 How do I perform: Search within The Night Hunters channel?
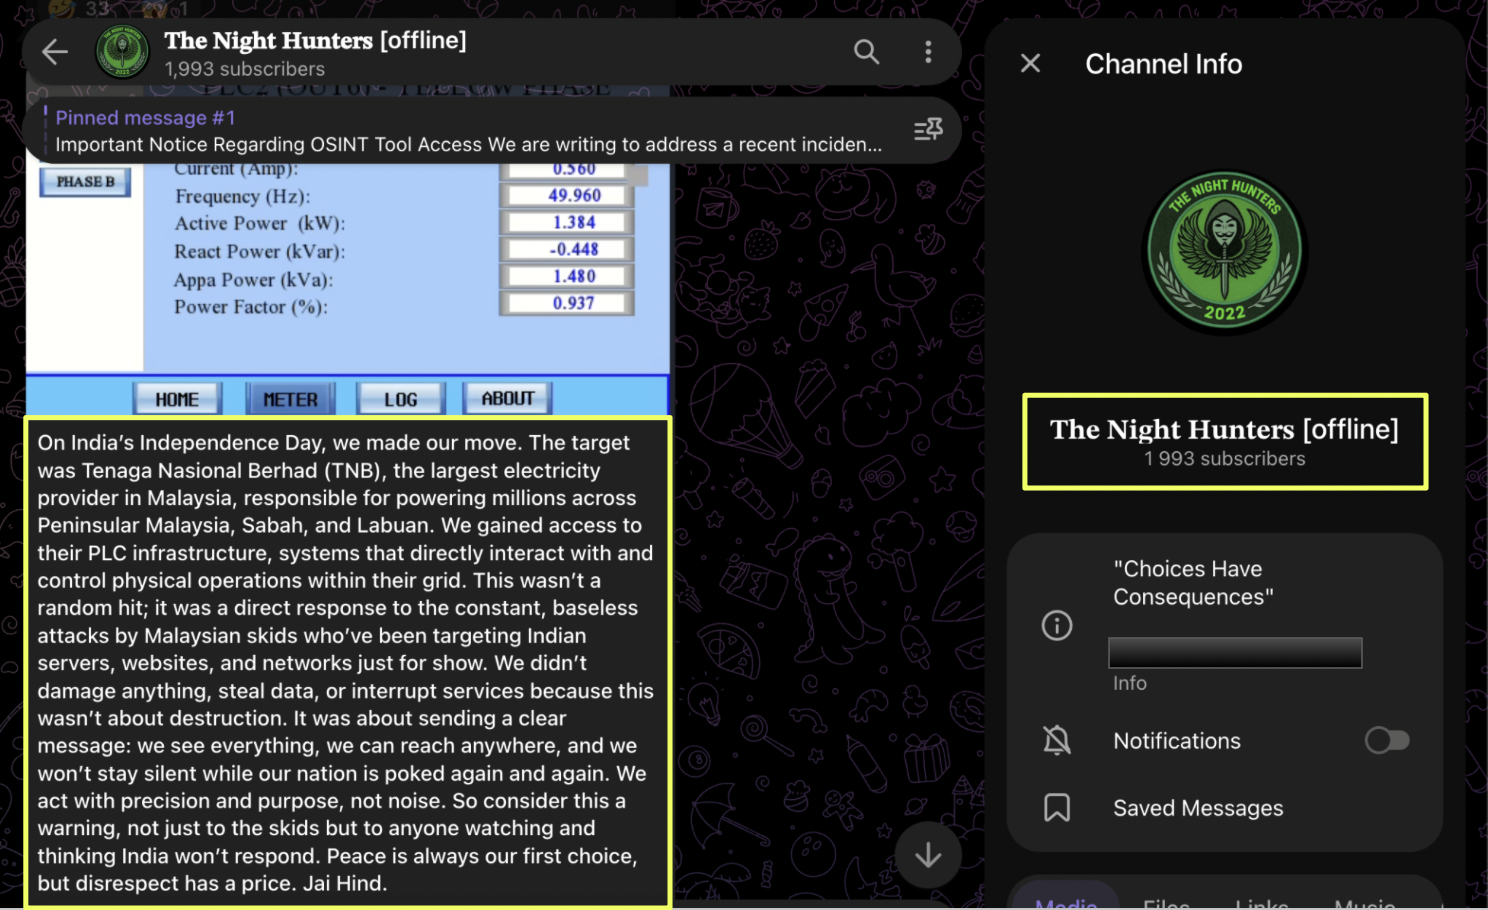pyautogui.click(x=866, y=52)
